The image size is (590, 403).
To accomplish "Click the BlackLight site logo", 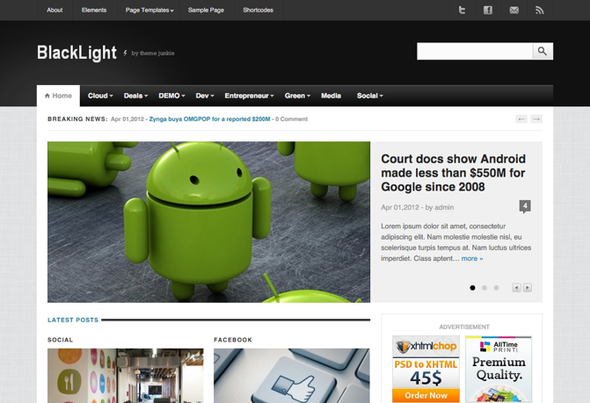I will [77, 53].
